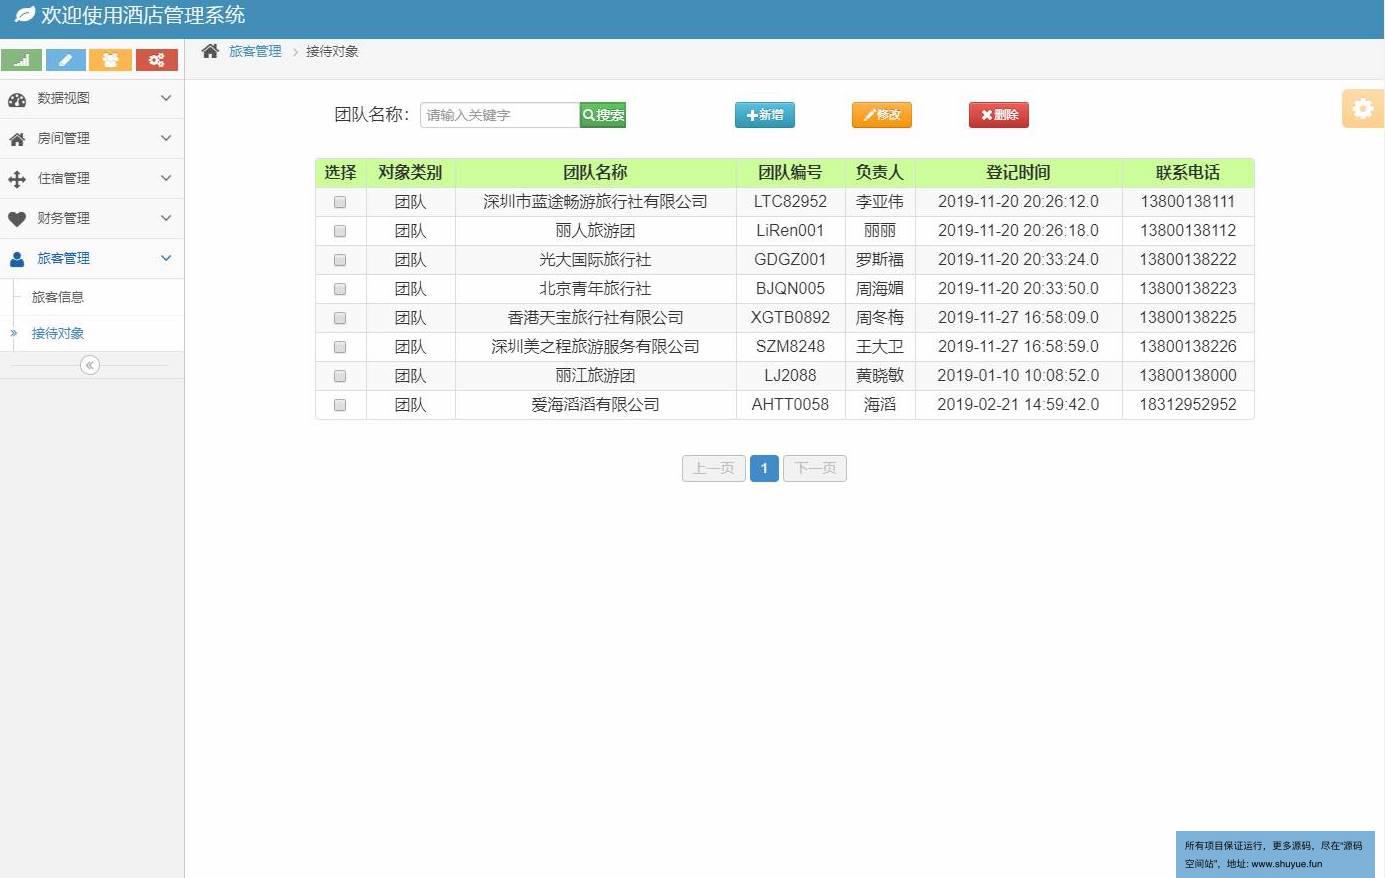Click team code LTC82952
Viewport: 1385px width, 878px height.
point(790,202)
